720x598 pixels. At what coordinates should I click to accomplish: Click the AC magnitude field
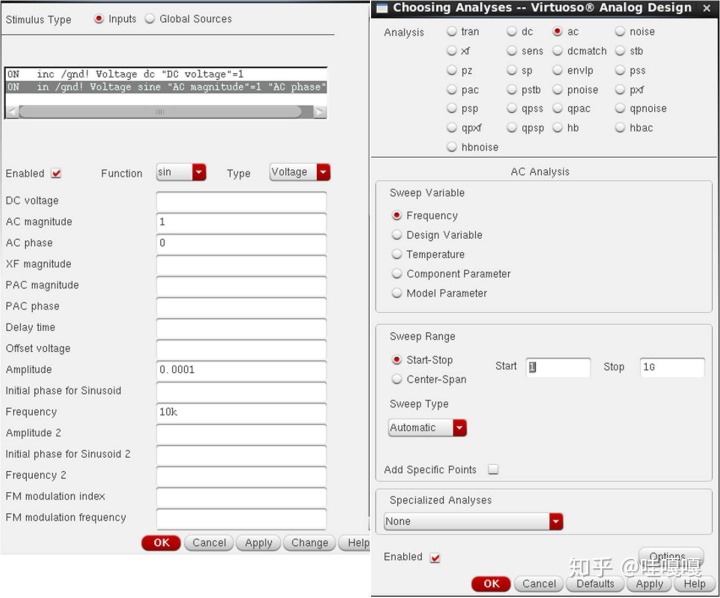[241, 222]
